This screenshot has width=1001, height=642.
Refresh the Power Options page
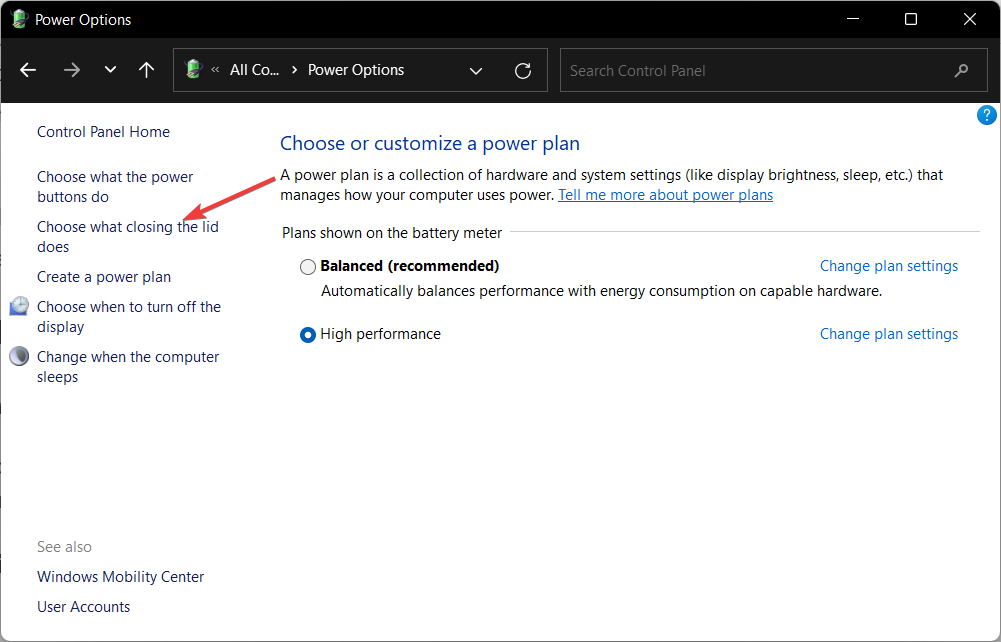click(522, 70)
